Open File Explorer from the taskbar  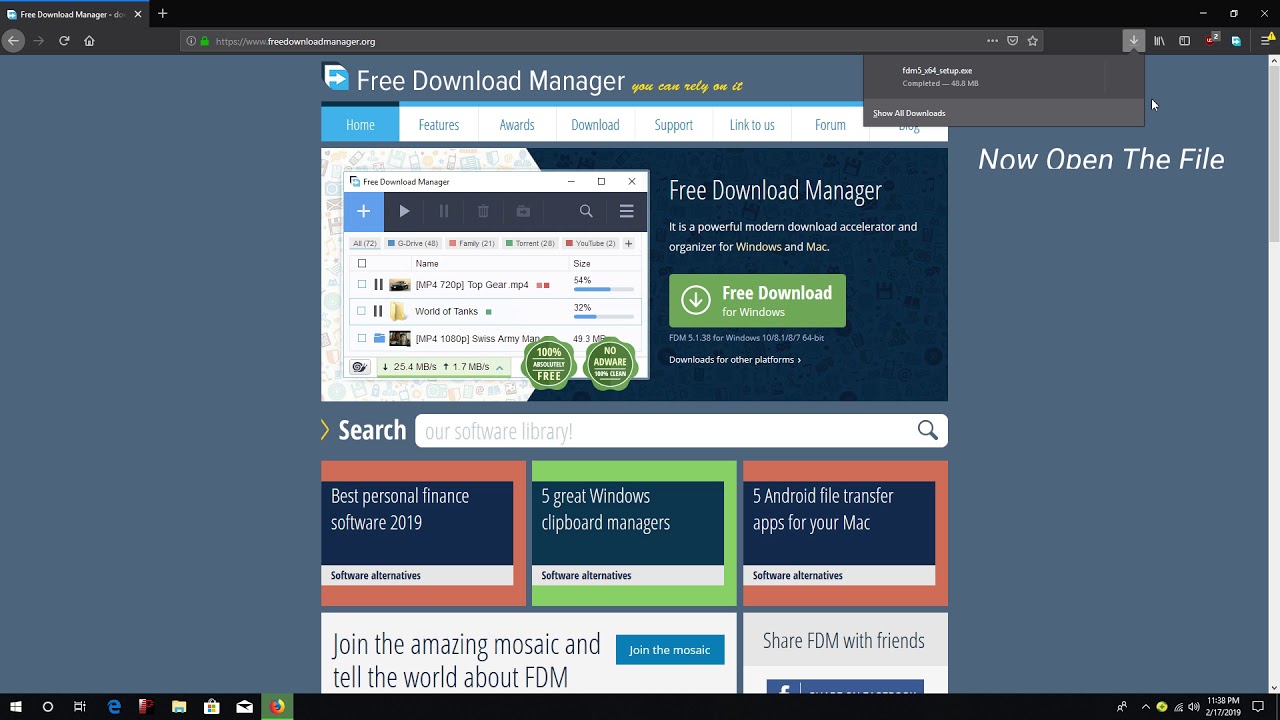click(179, 707)
